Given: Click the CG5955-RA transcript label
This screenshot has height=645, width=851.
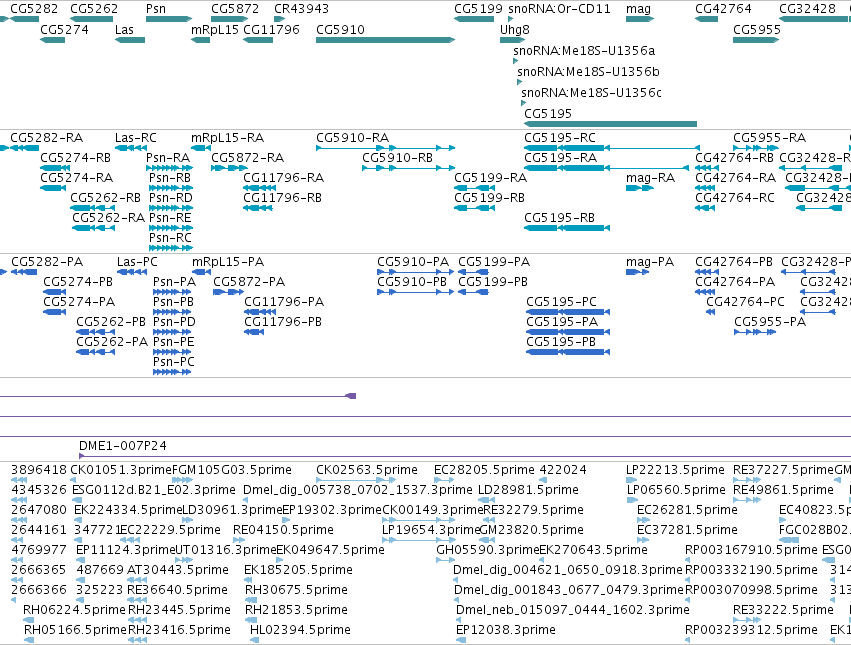Looking at the screenshot, I should pyautogui.click(x=770, y=138).
